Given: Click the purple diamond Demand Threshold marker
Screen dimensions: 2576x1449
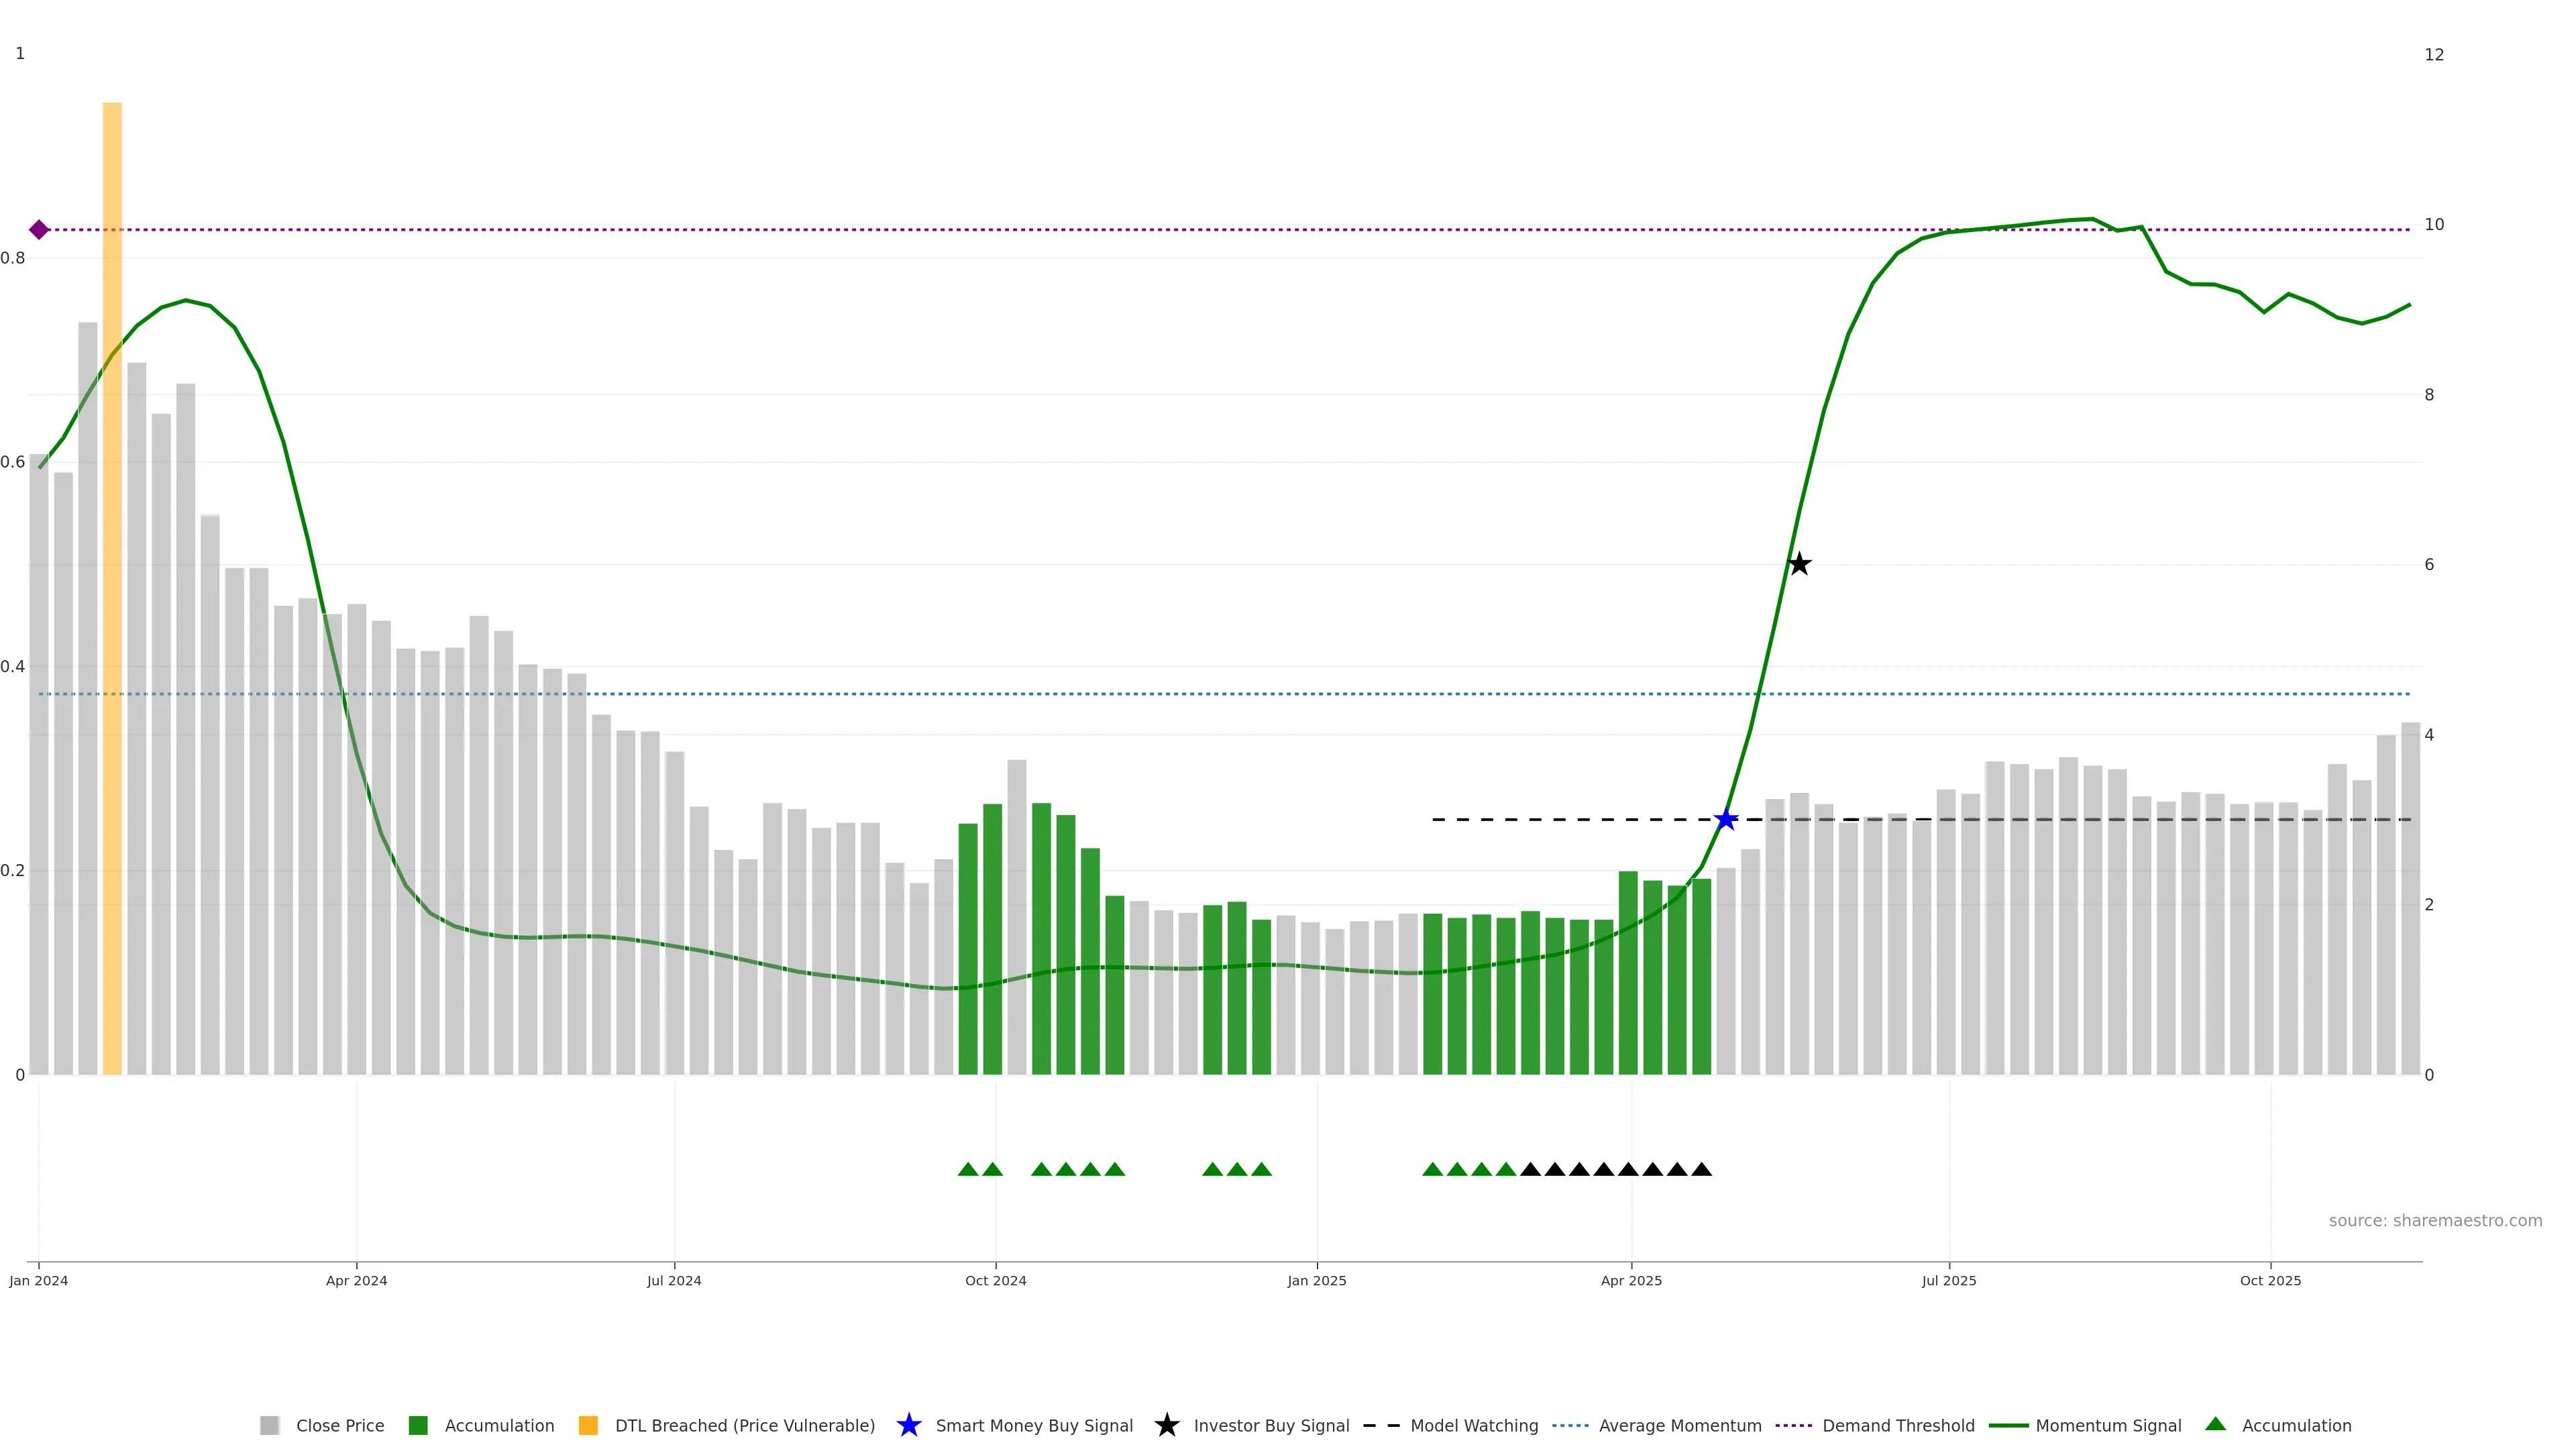Looking at the screenshot, I should click(x=39, y=230).
